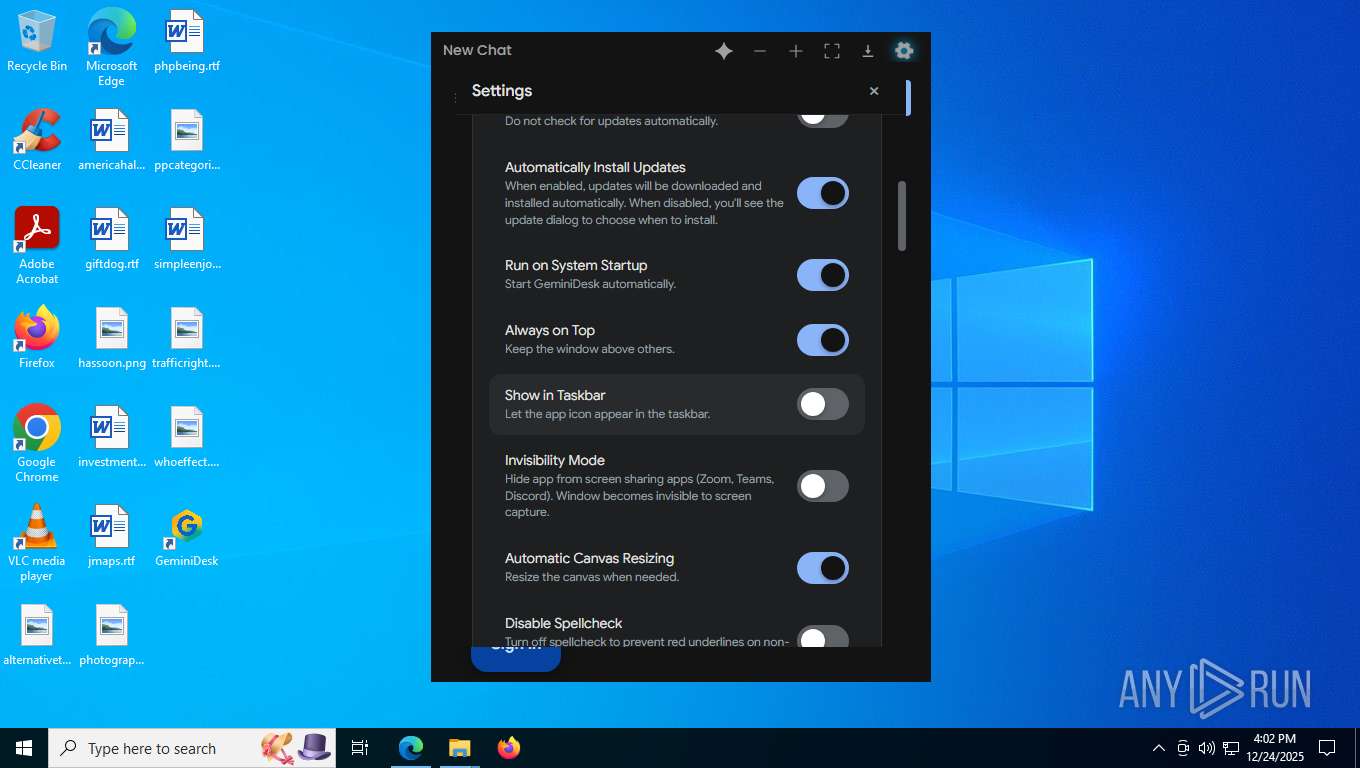Select the hassoon.png desktop file

point(111,338)
